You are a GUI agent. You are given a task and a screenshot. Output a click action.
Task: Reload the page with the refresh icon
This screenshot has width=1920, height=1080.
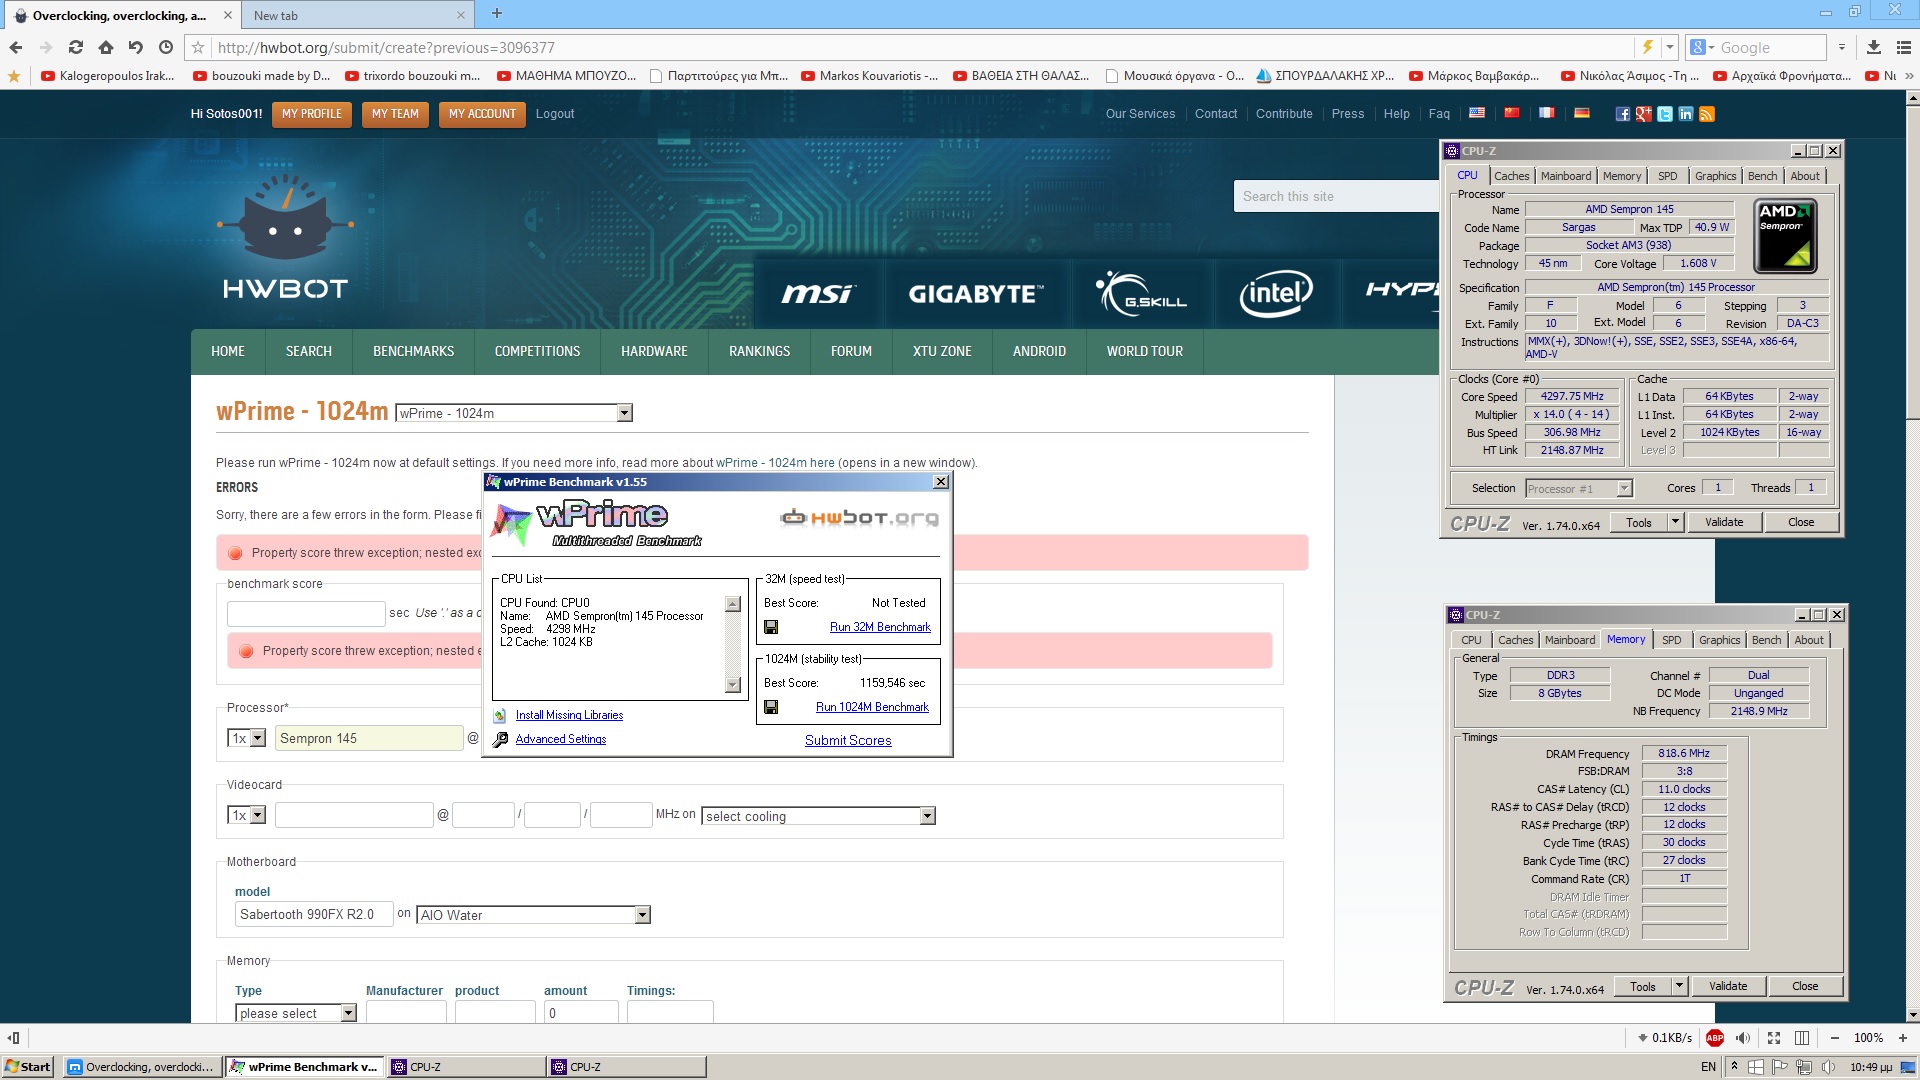pyautogui.click(x=76, y=47)
